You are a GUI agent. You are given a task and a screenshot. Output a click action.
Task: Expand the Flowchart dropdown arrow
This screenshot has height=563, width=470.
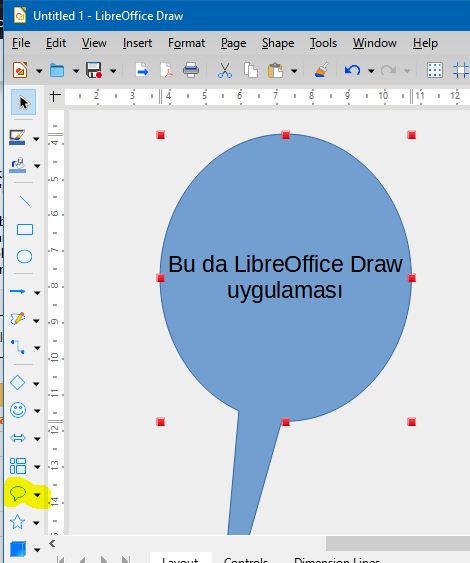click(x=37, y=467)
